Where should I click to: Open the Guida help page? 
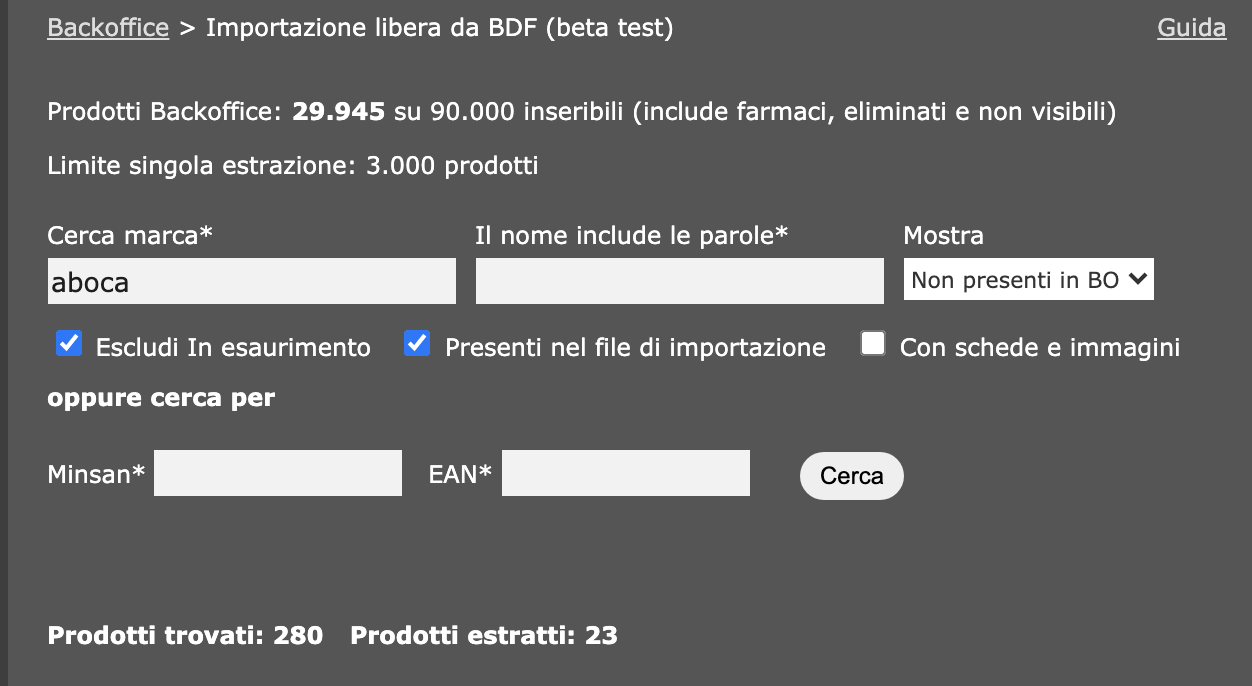click(1191, 27)
